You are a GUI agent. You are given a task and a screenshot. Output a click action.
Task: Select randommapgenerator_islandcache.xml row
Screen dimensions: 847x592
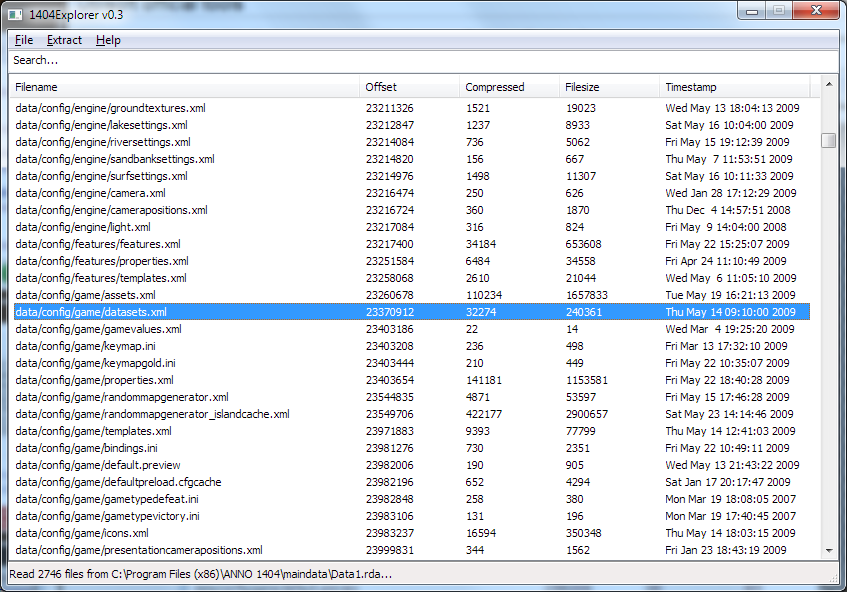412,414
